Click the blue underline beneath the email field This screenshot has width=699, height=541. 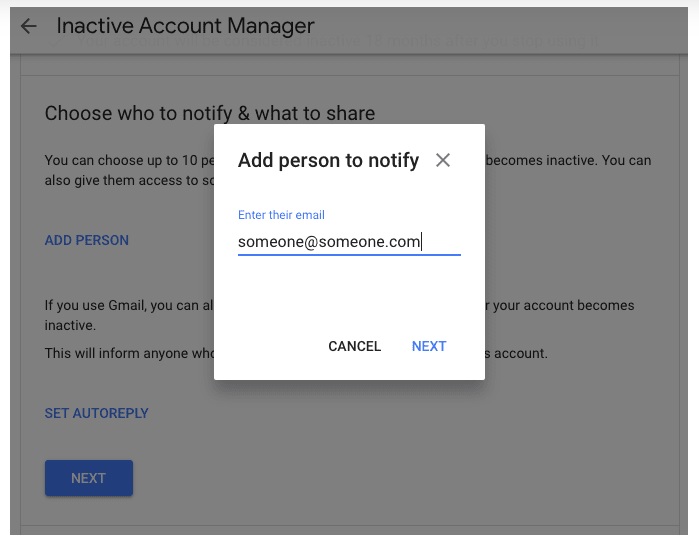pyautogui.click(x=349, y=255)
